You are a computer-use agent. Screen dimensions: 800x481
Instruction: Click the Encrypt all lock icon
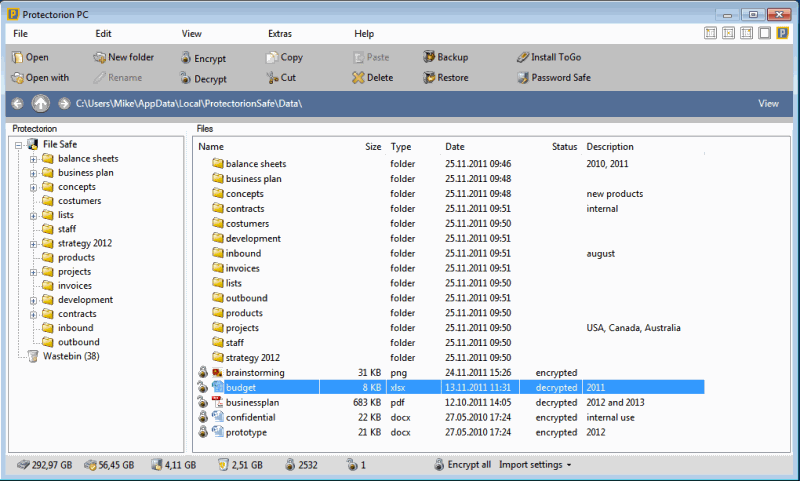pos(439,465)
